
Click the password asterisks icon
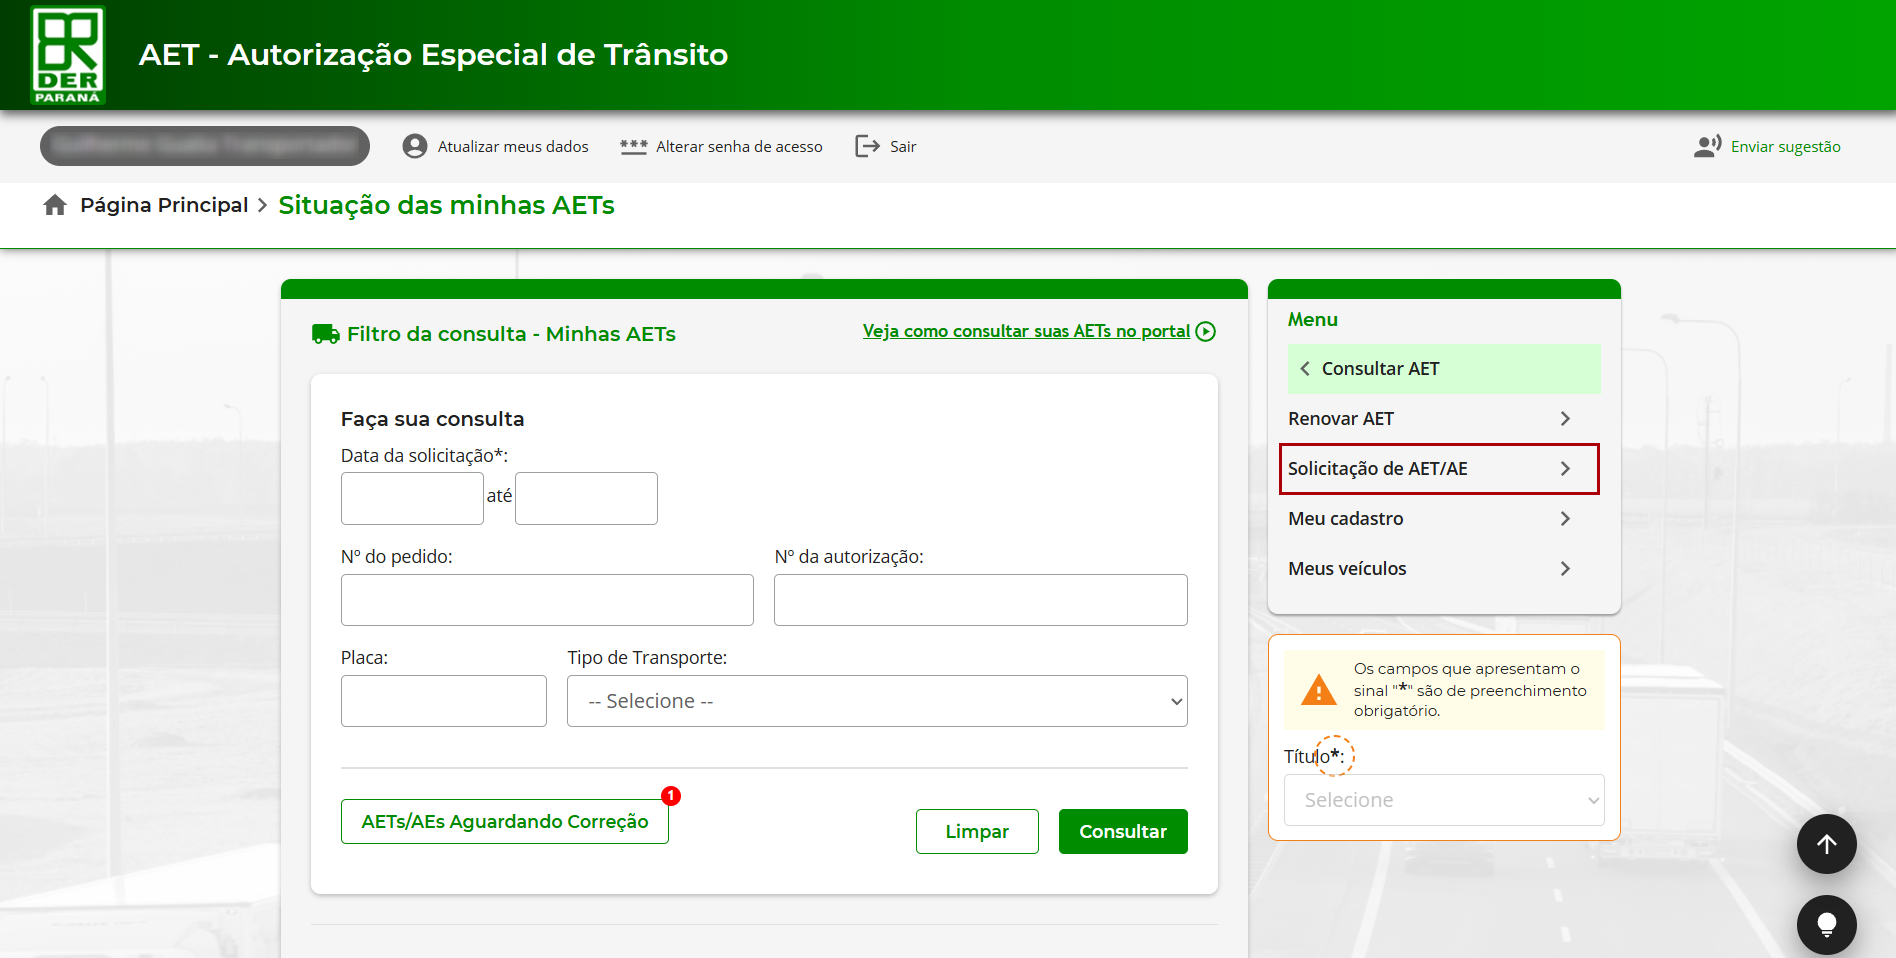coord(633,146)
